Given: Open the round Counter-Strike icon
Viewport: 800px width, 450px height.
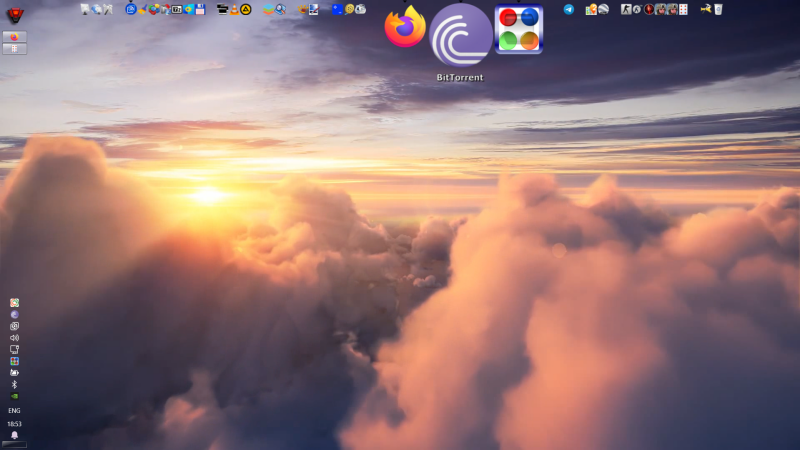Looking at the screenshot, I should coord(637,9).
